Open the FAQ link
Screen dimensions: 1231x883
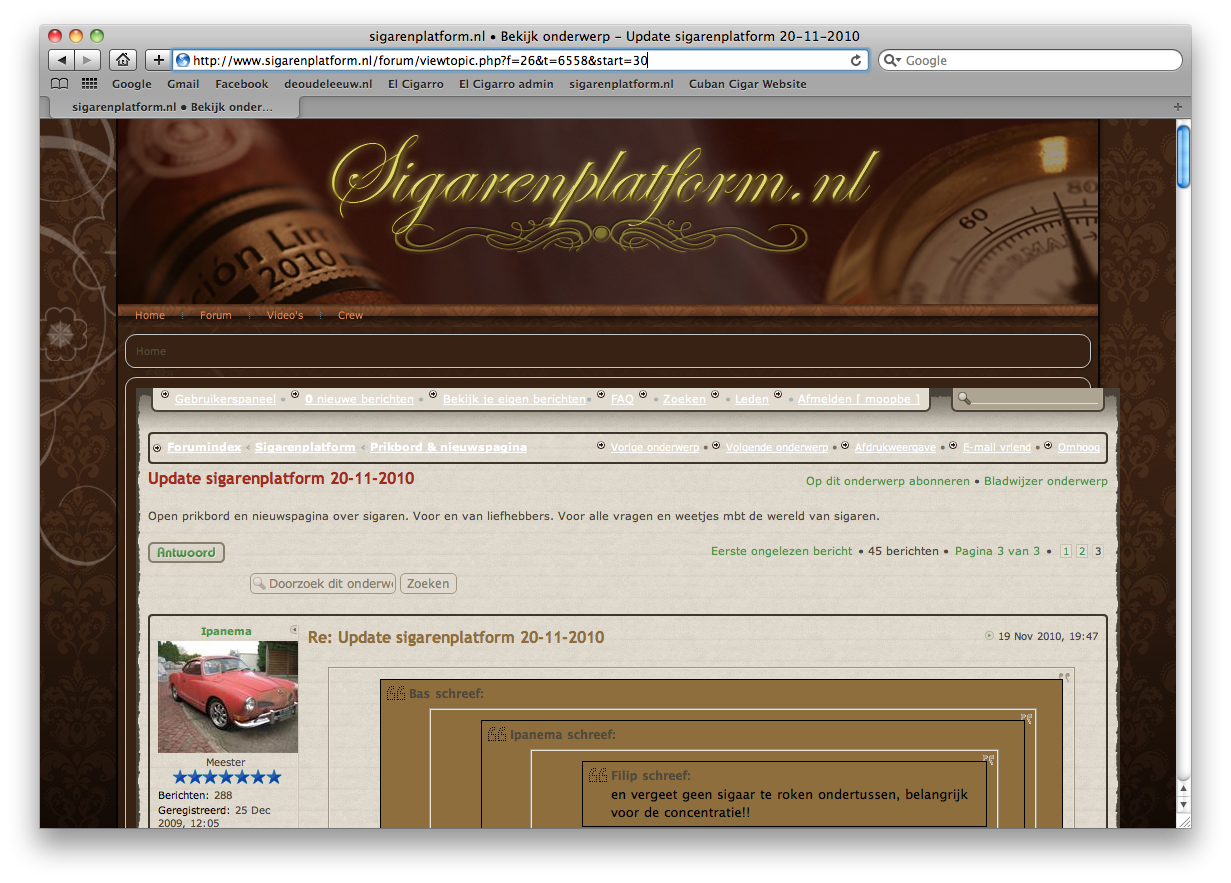point(622,399)
